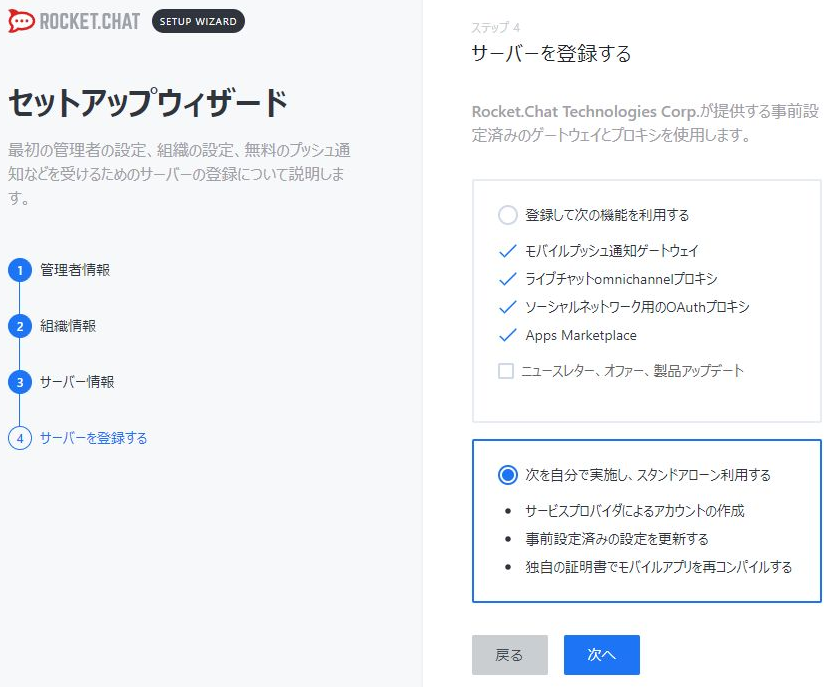Click checkmark beside Apps Marketplace
This screenshot has width=836, height=687.
(x=508, y=335)
